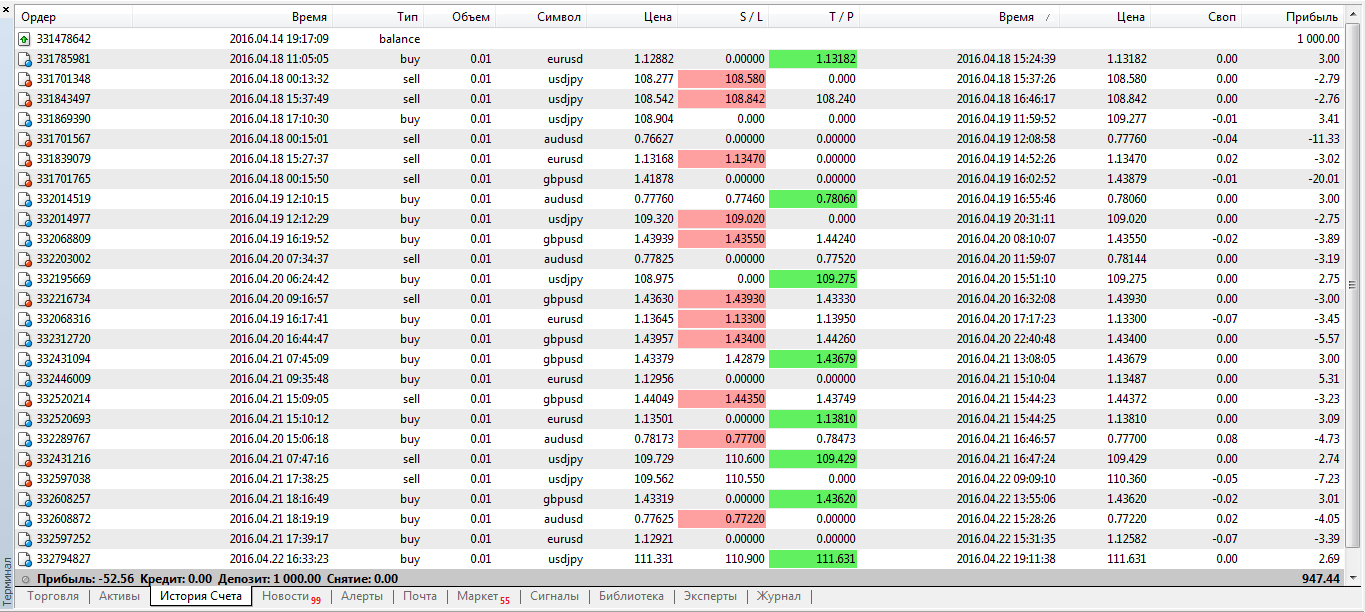The width and height of the screenshot is (1365, 612).
Task: Click the buy icon of order 332794827
Action: (25, 559)
